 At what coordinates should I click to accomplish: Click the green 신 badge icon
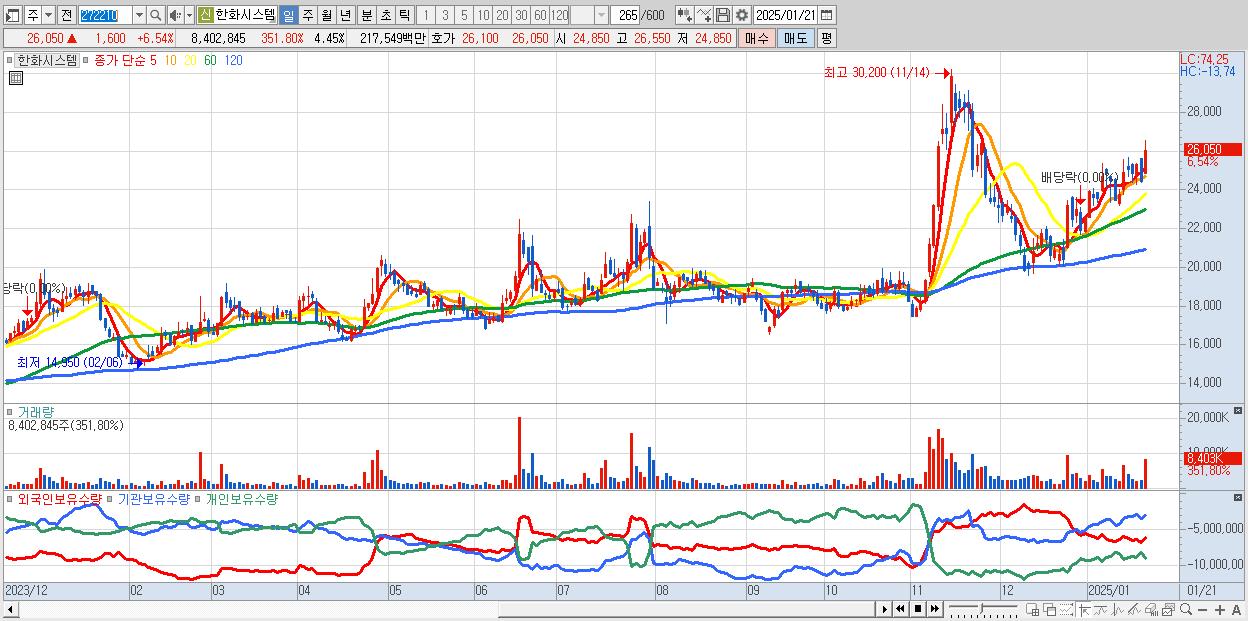click(x=205, y=15)
